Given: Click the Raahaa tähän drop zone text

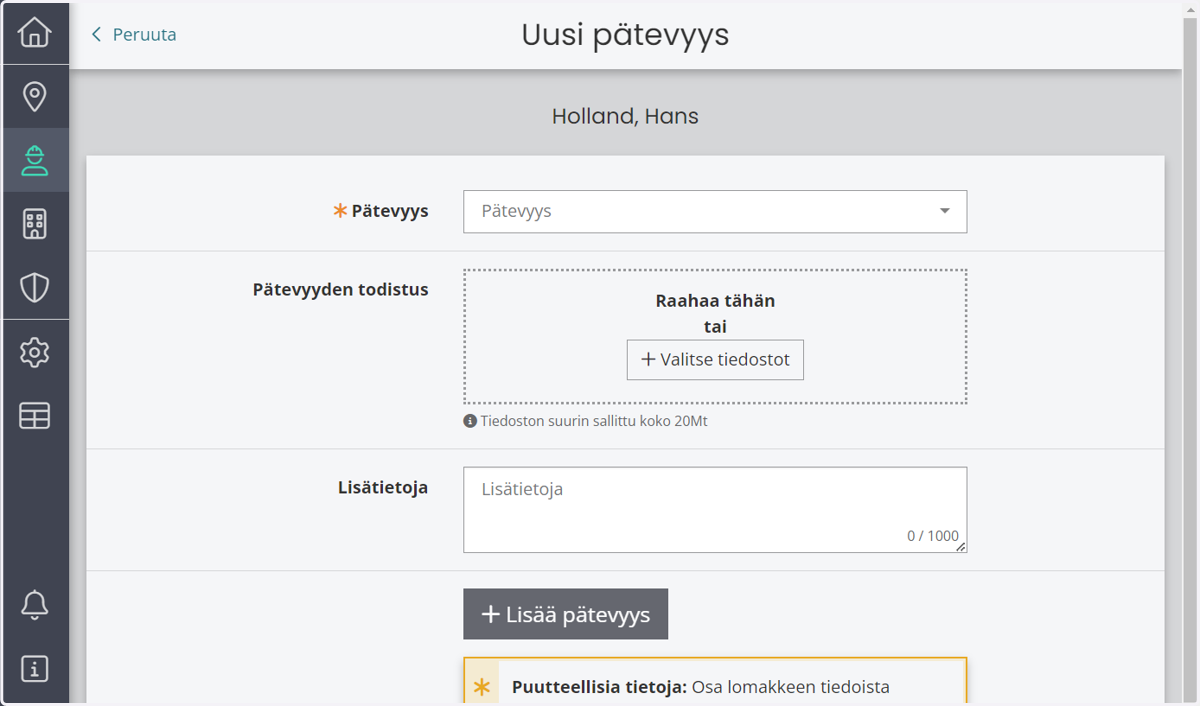Looking at the screenshot, I should (715, 301).
